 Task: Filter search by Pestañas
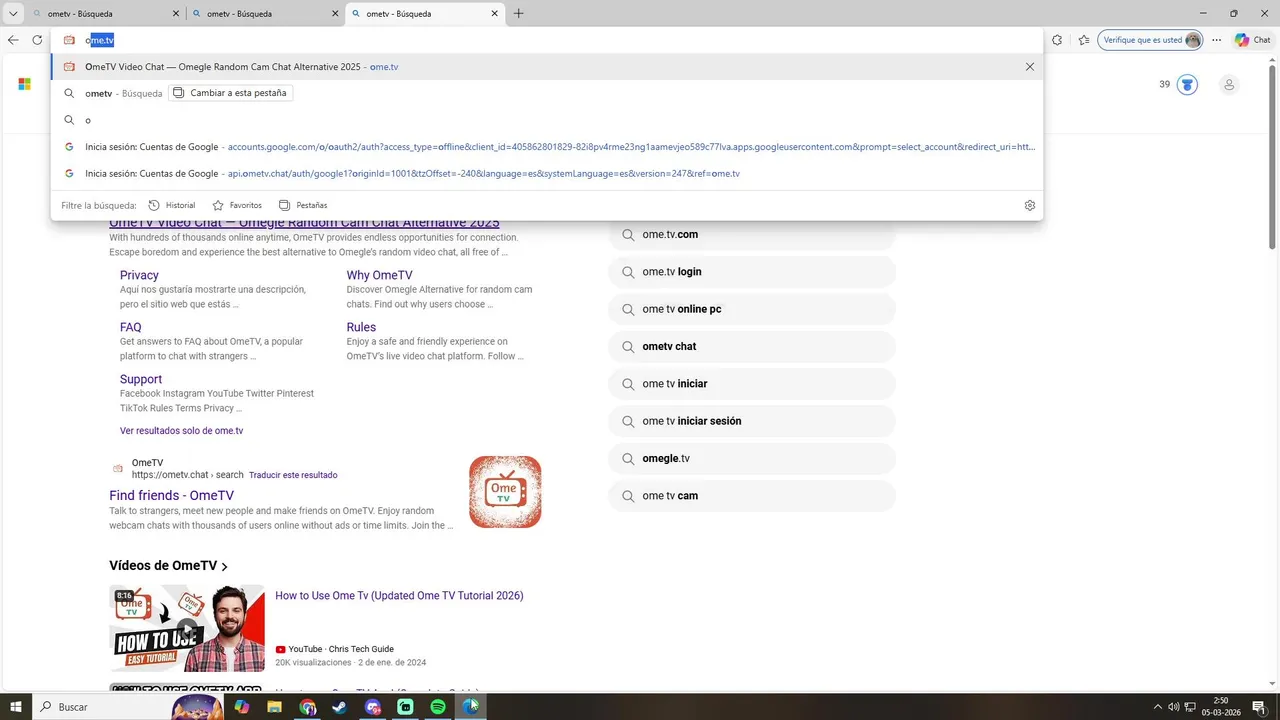303,205
